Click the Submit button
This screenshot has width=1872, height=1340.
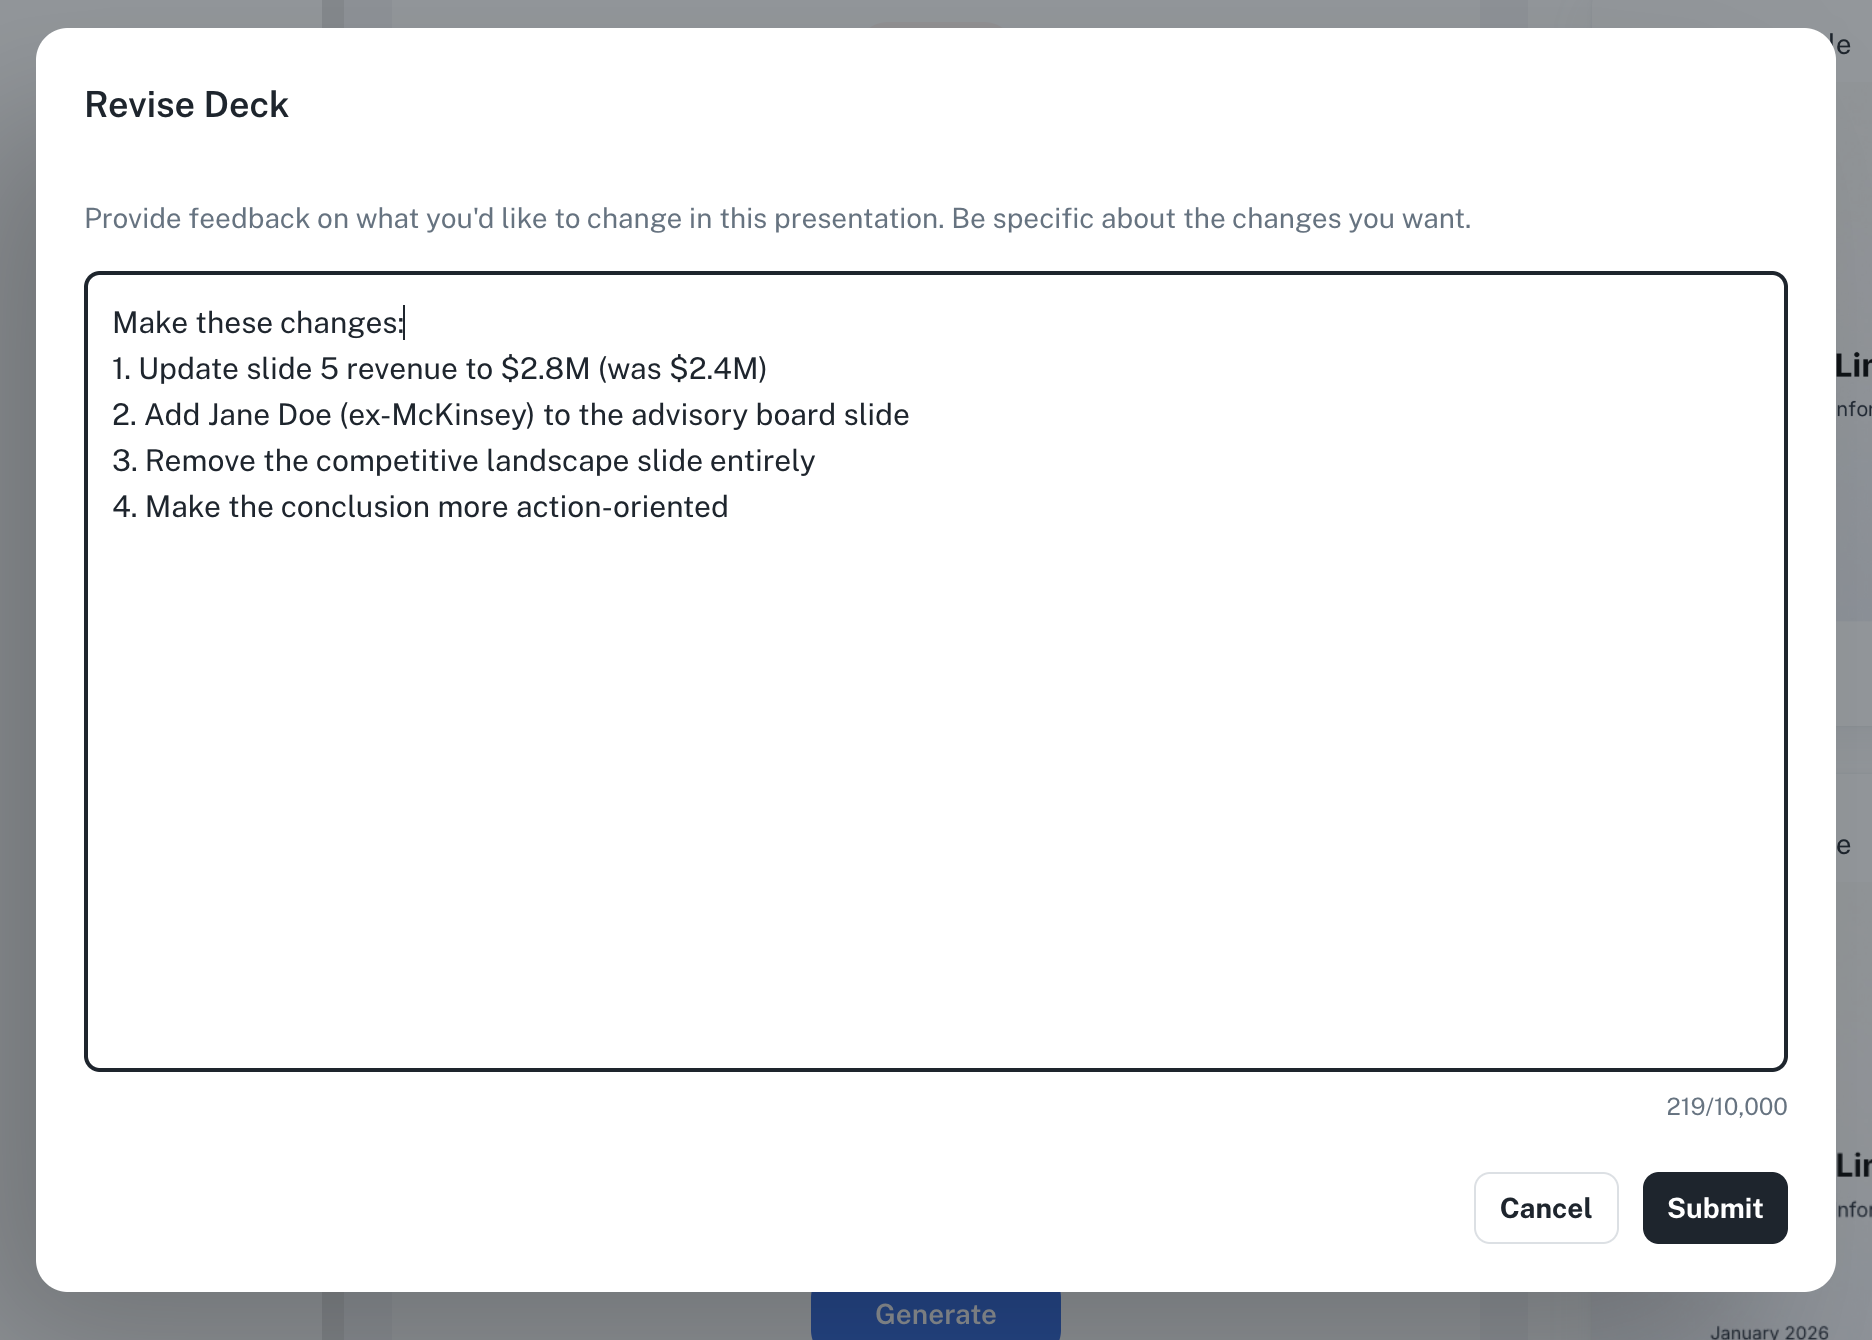[1714, 1208]
